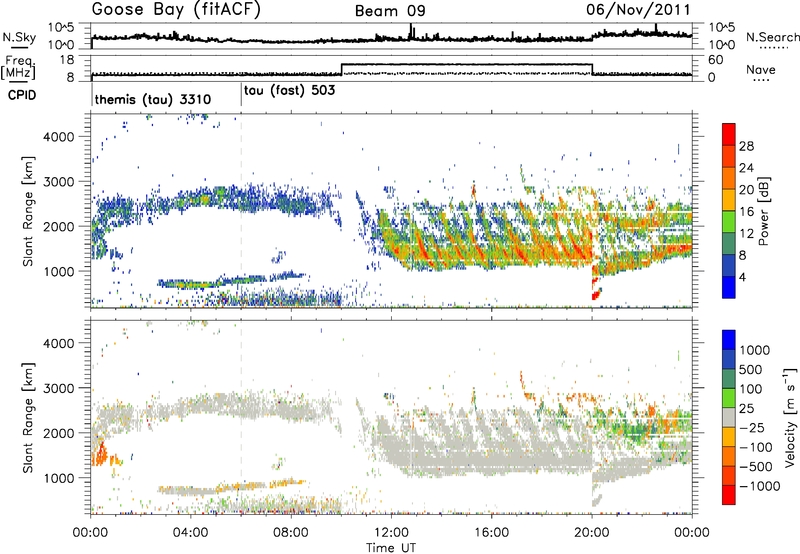The width and height of the screenshot is (800, 554).
Task: Click the dashed CPID change line in power panel
Action: point(241,211)
